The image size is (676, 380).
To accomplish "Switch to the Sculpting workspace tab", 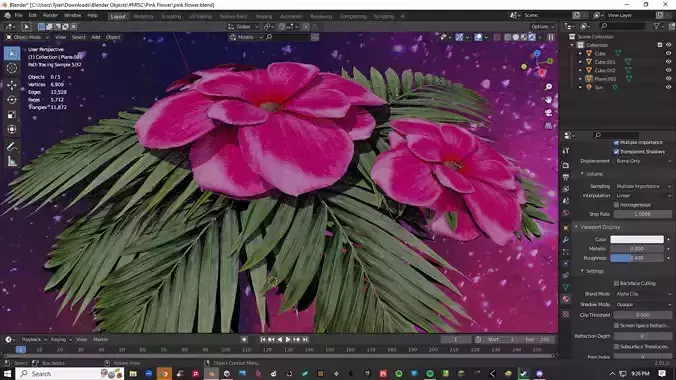I will tap(171, 16).
